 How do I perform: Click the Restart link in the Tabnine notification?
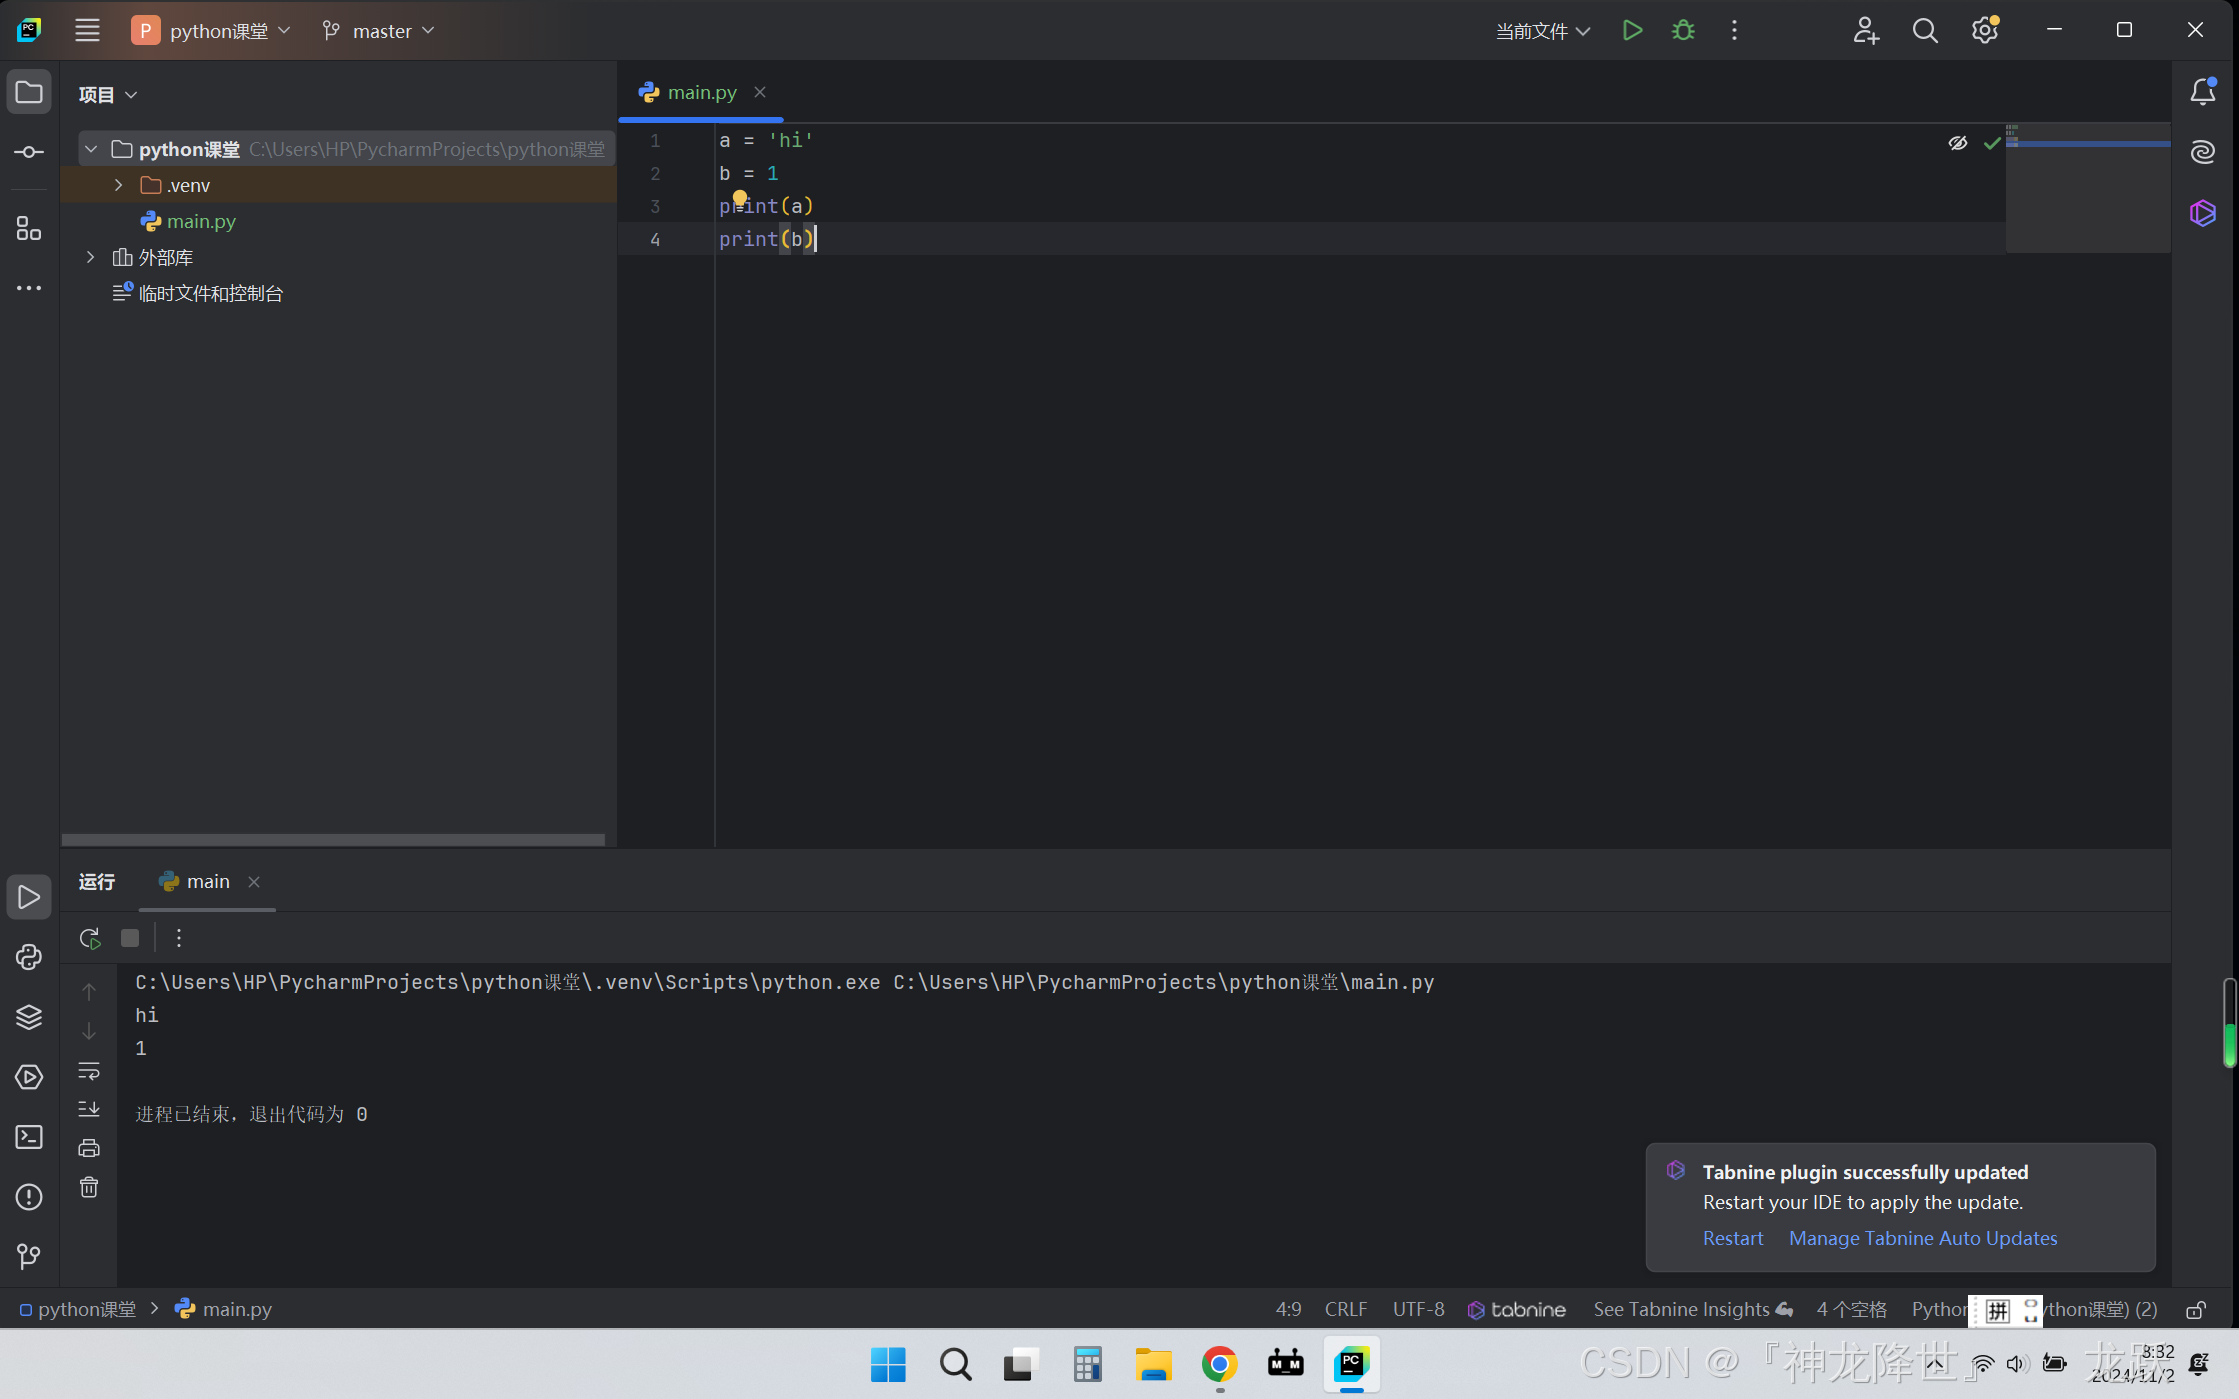(1732, 1238)
